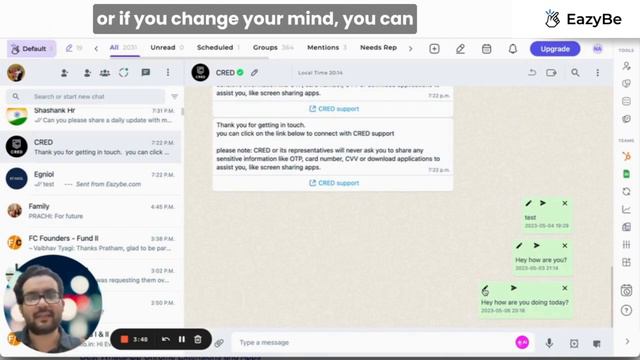This screenshot has height=360, width=640.
Task: Click the Upgrade button
Action: tap(555, 49)
